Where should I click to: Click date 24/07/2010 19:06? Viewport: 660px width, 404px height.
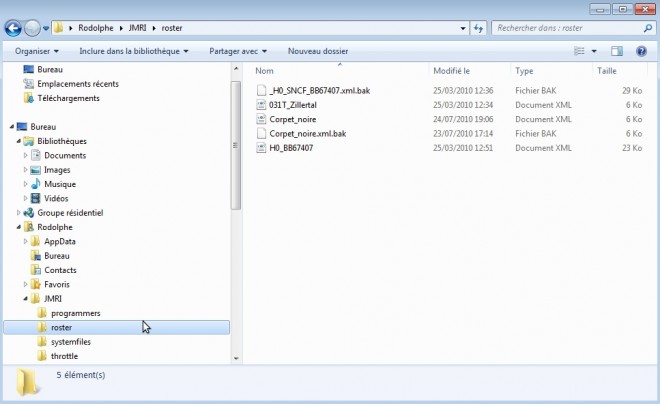click(x=463, y=119)
